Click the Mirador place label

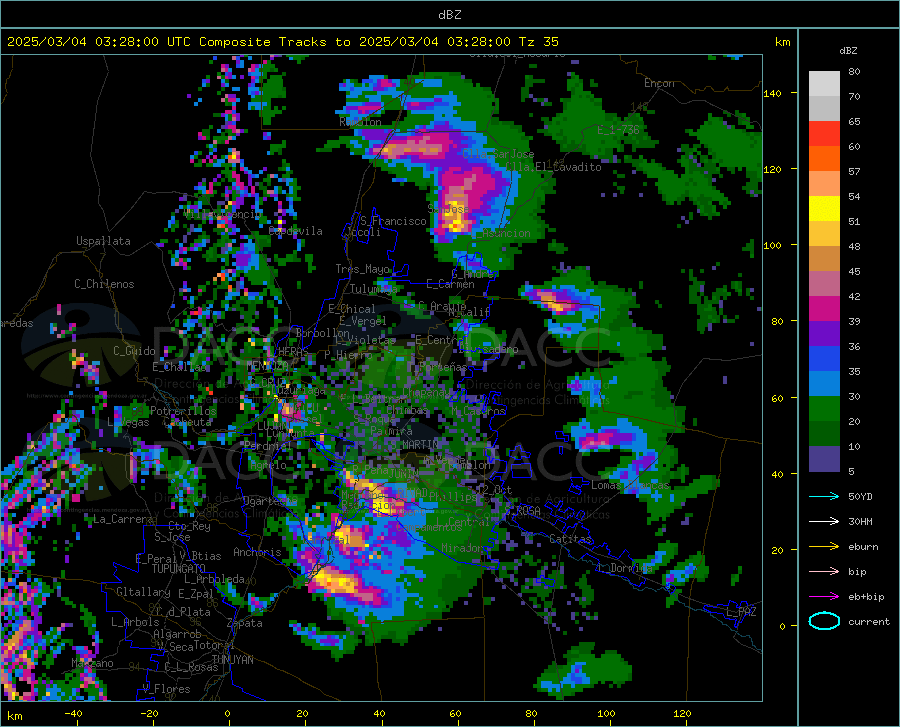point(462,549)
